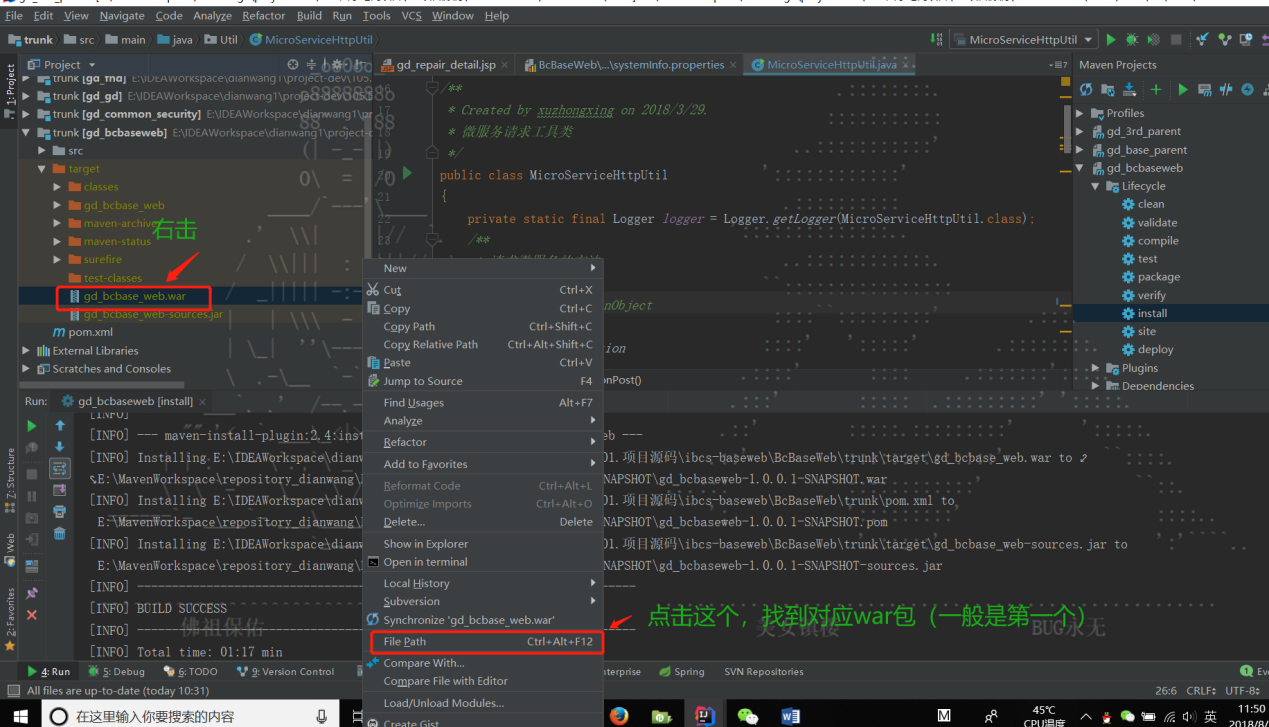Switch to systemInfo.properties editor tab

tap(630, 65)
